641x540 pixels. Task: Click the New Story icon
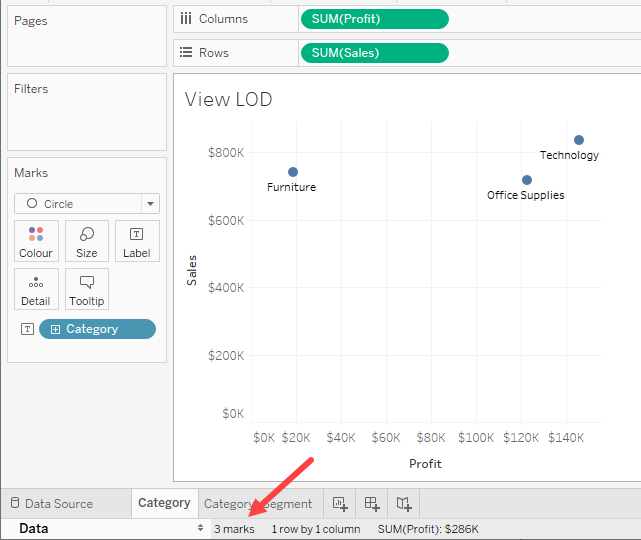(404, 504)
